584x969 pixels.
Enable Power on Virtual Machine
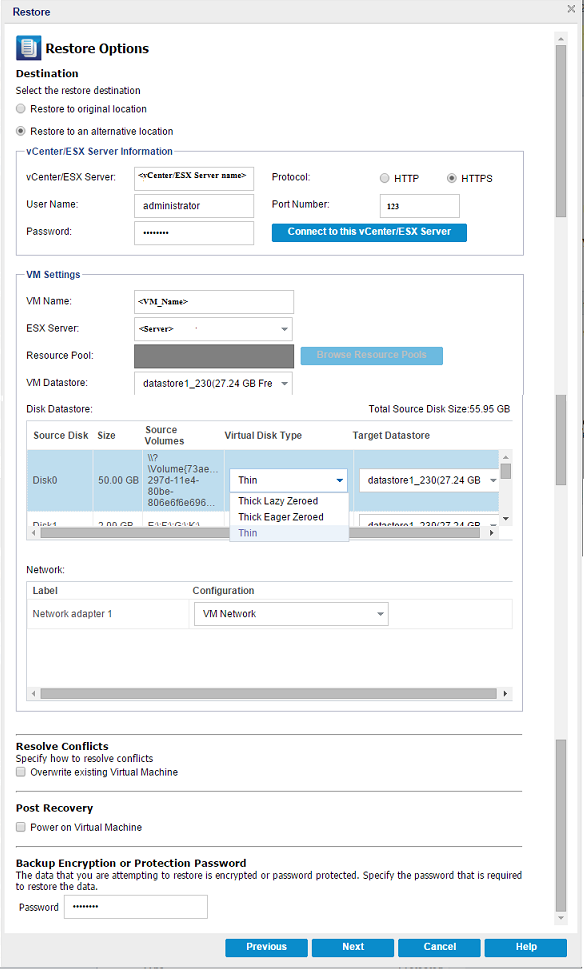(21, 827)
